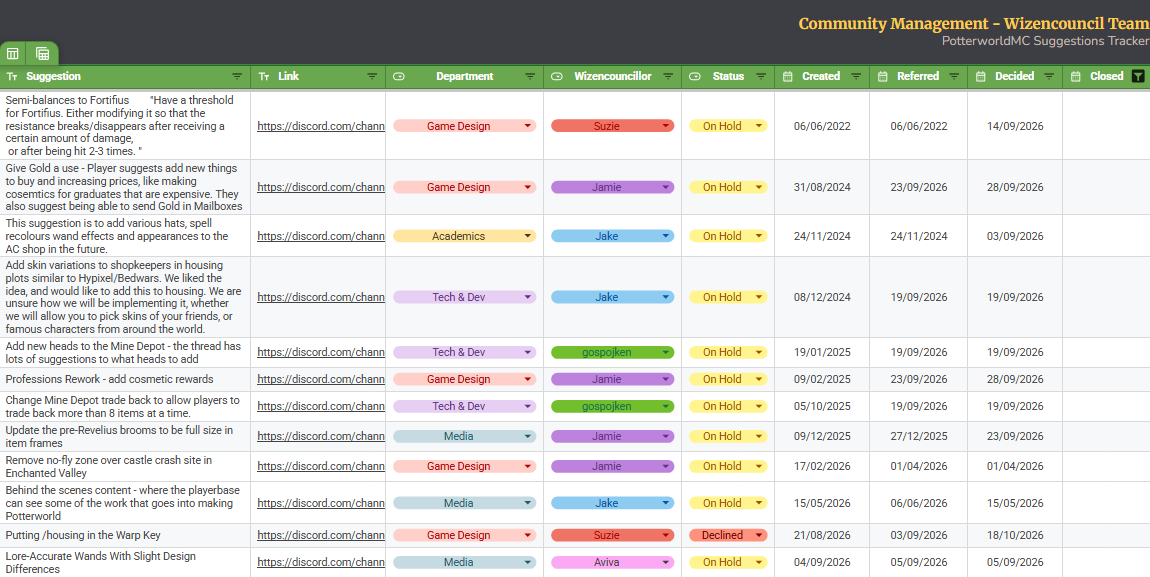Select the Created date 21/08/2026
Image resolution: width=1150 pixels, height=577 pixels.
click(822, 535)
